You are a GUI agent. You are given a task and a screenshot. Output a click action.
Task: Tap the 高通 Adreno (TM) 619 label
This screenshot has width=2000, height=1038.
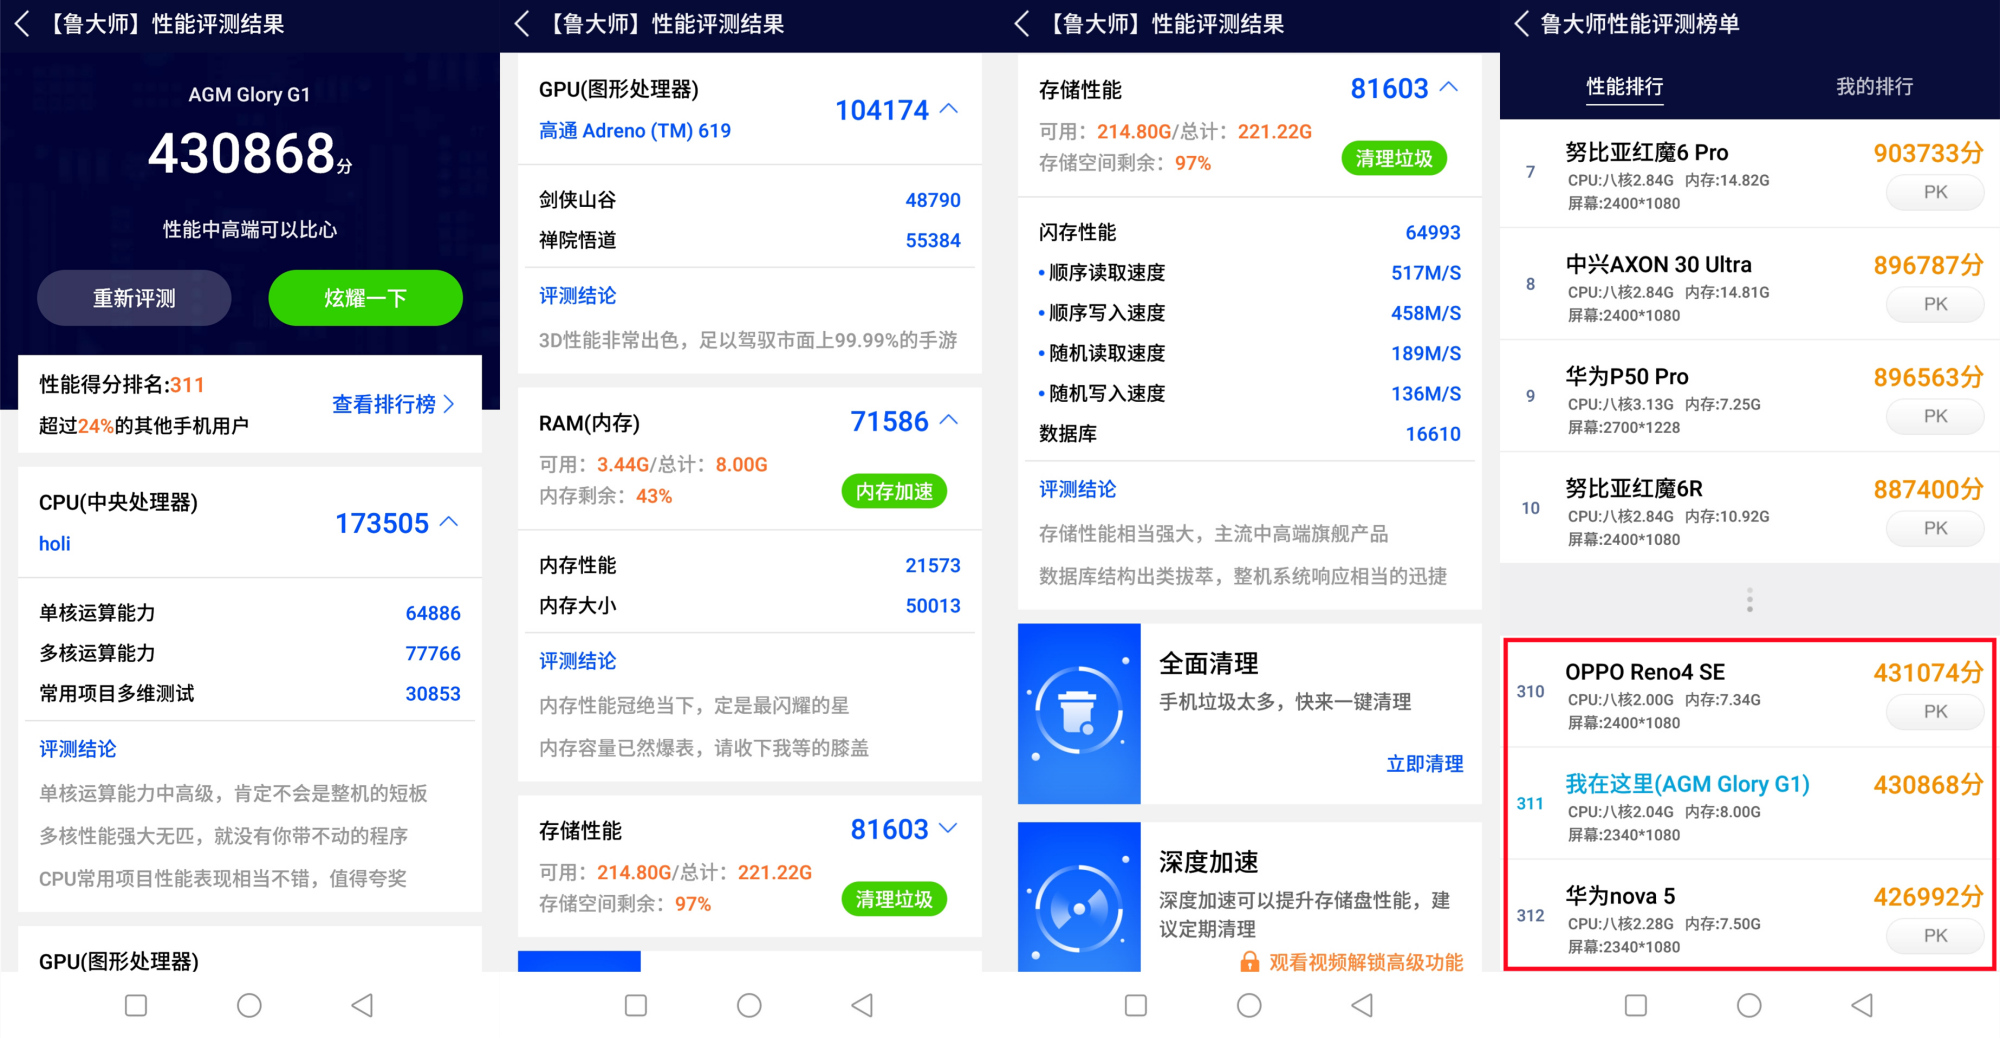[x=635, y=131]
